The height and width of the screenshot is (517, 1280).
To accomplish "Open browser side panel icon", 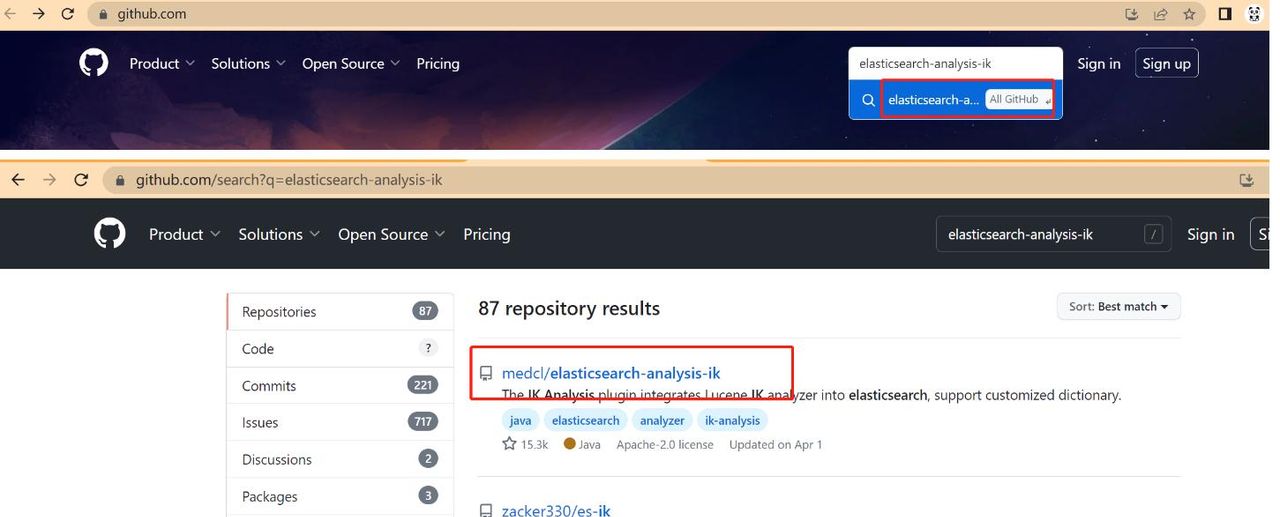I will pos(1225,14).
